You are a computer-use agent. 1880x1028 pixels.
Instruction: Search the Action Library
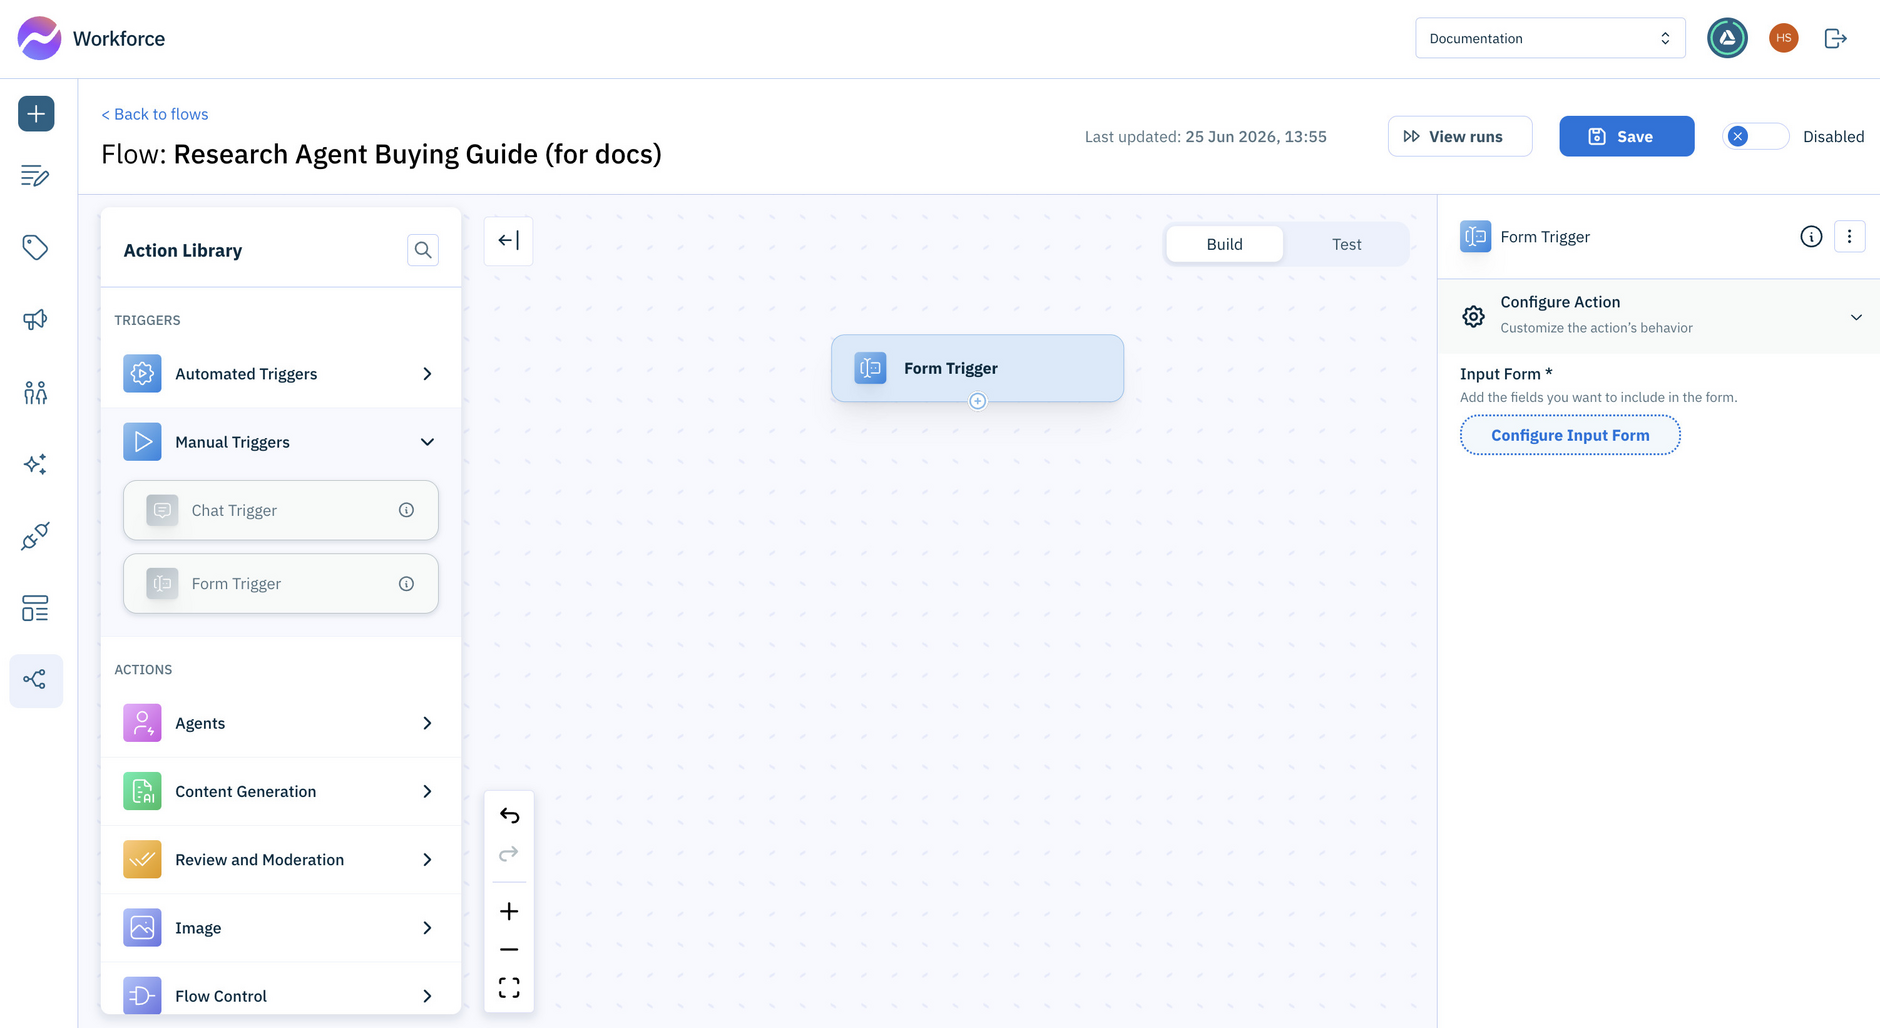click(423, 250)
